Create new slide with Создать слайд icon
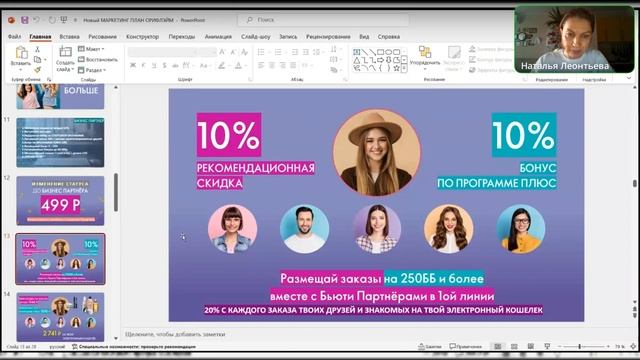This screenshot has width=640, height=360. (x=65, y=52)
